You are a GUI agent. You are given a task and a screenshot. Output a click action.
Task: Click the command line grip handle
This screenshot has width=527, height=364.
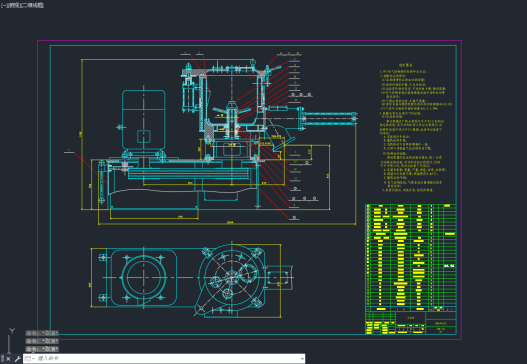pos(2,359)
